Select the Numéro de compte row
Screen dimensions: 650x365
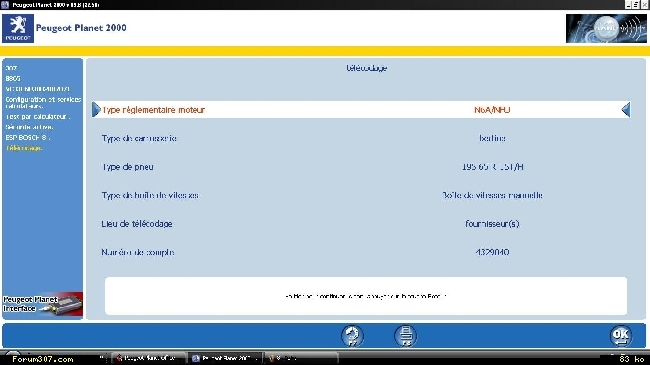point(361,252)
